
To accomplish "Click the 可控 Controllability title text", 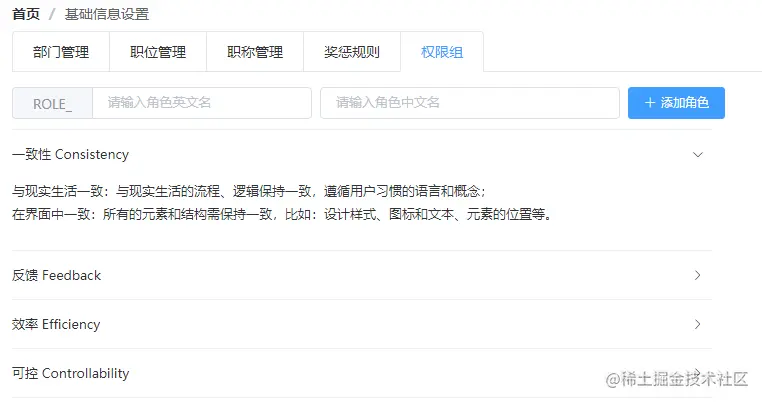I will click(x=70, y=373).
